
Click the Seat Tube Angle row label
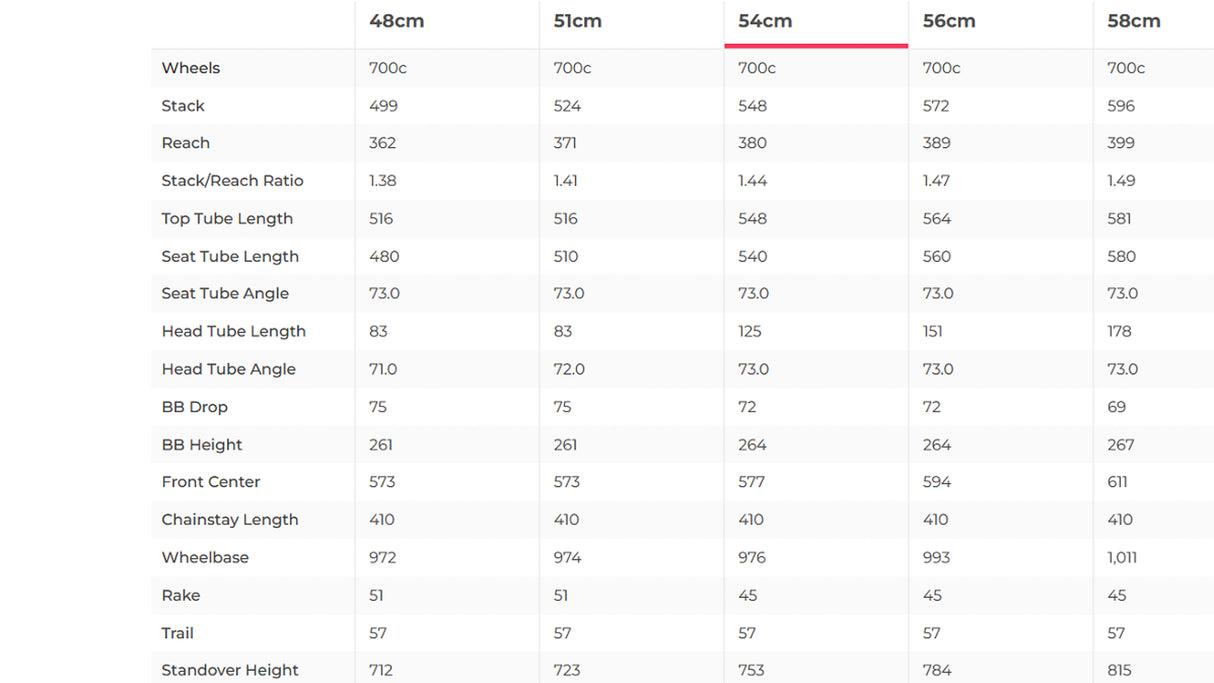click(x=225, y=294)
